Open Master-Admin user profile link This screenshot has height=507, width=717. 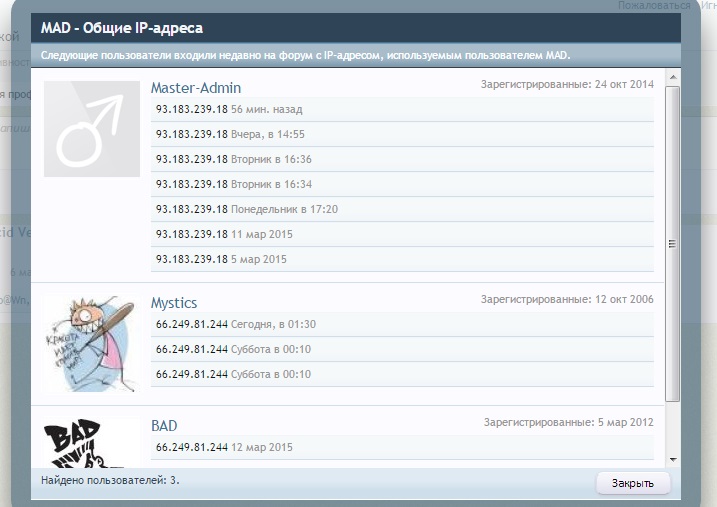[x=196, y=88]
